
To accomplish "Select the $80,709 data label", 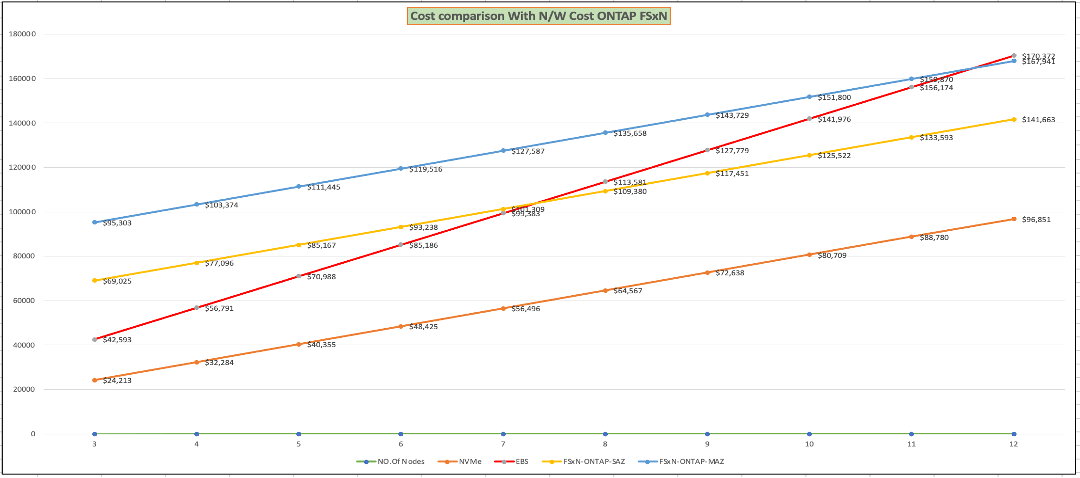I will (x=831, y=256).
